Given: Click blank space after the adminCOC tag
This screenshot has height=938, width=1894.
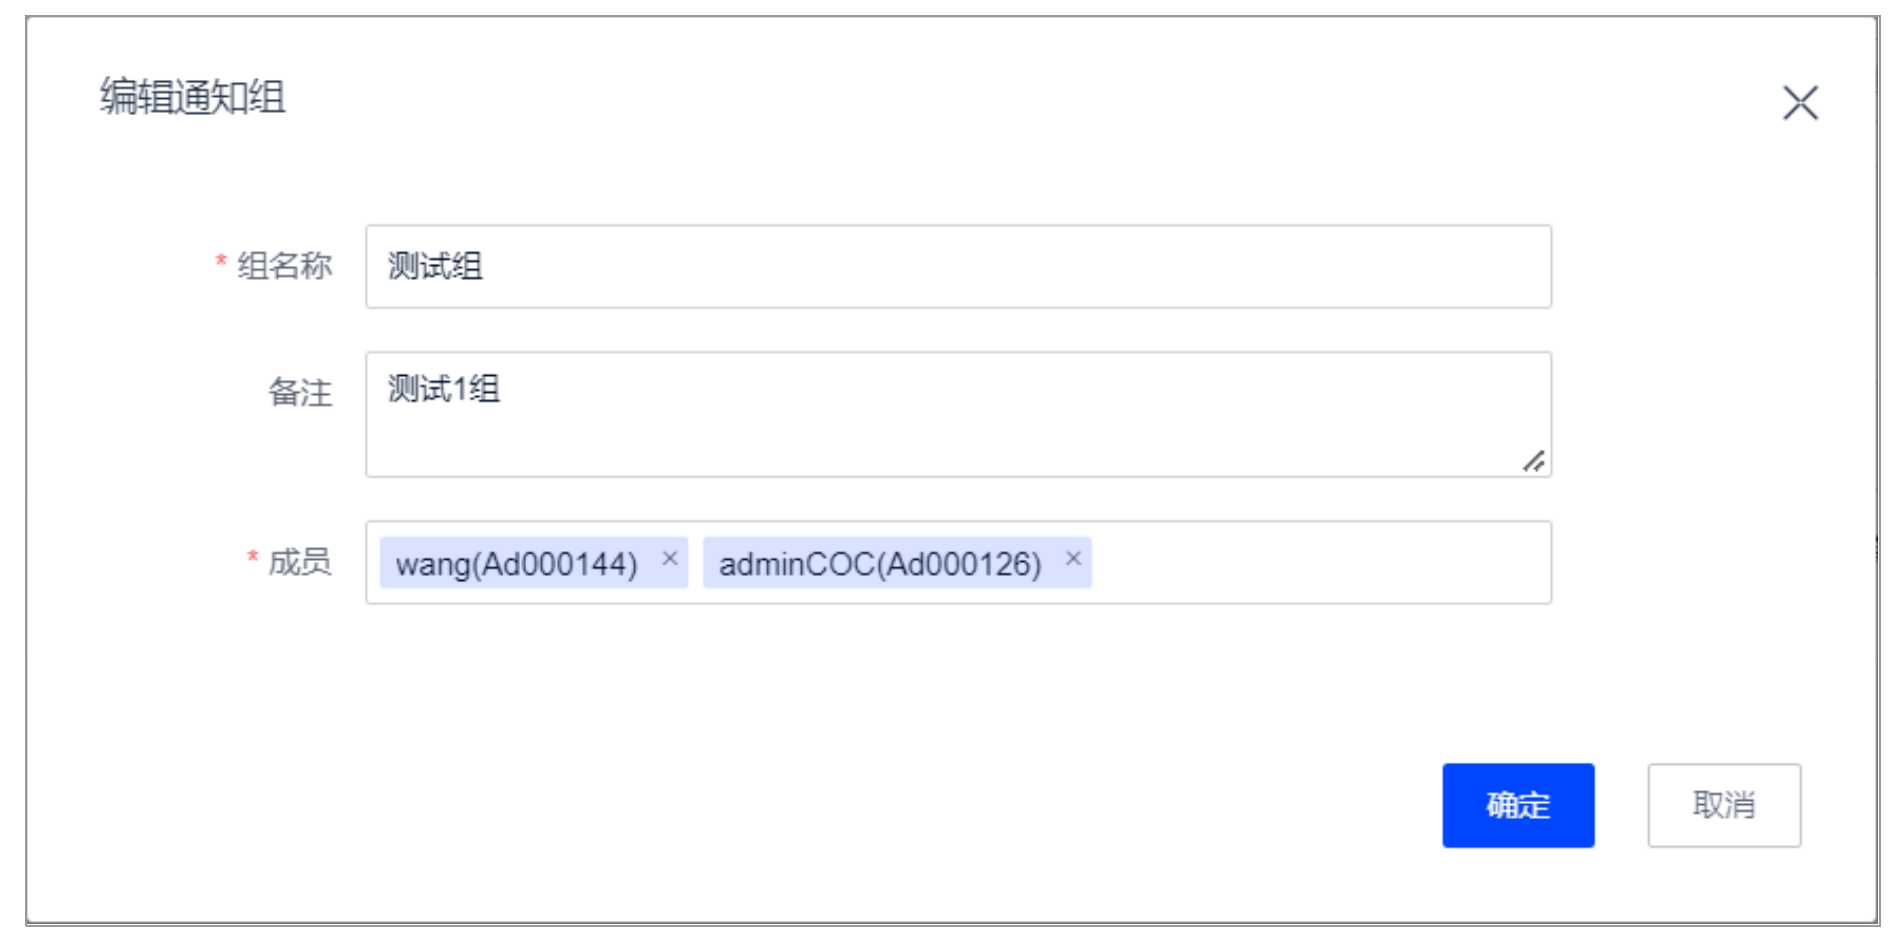Looking at the screenshot, I should tap(1320, 562).
